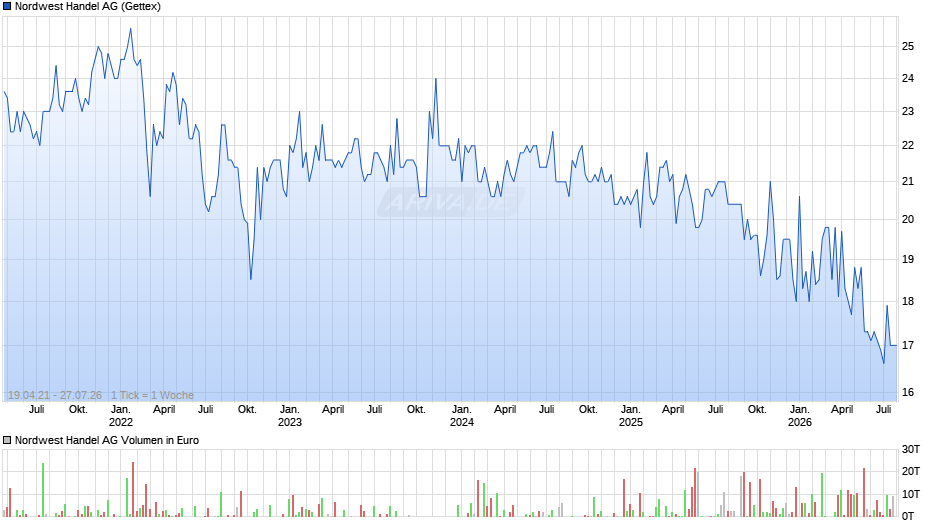Screen dimensions: 940x526
Task: Click the volume axis label 0T
Action: click(908, 516)
